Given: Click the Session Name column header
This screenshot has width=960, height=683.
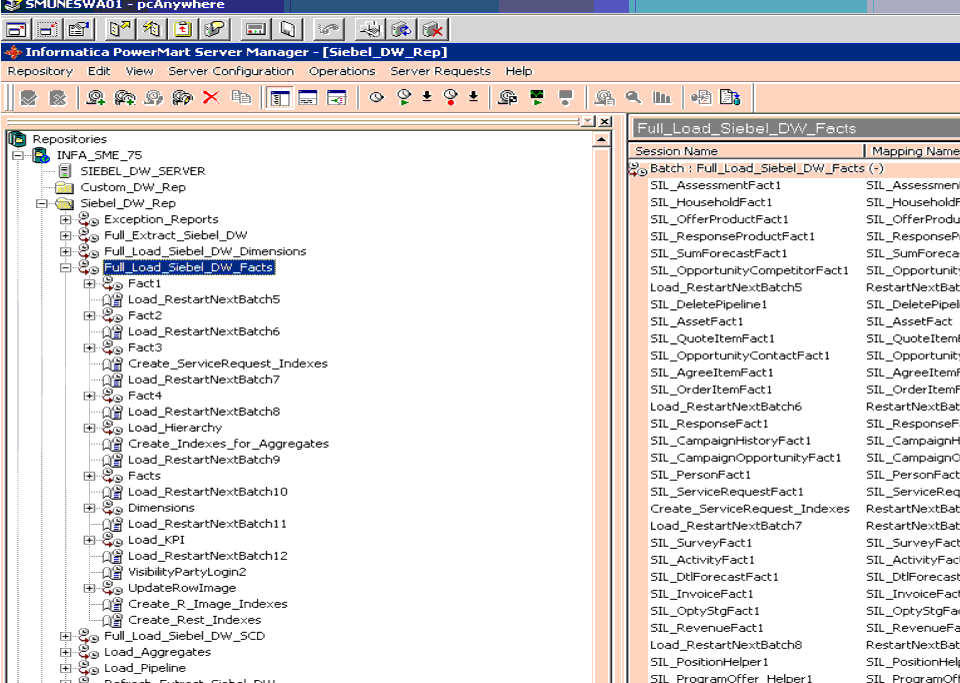Looking at the screenshot, I should tap(746, 151).
